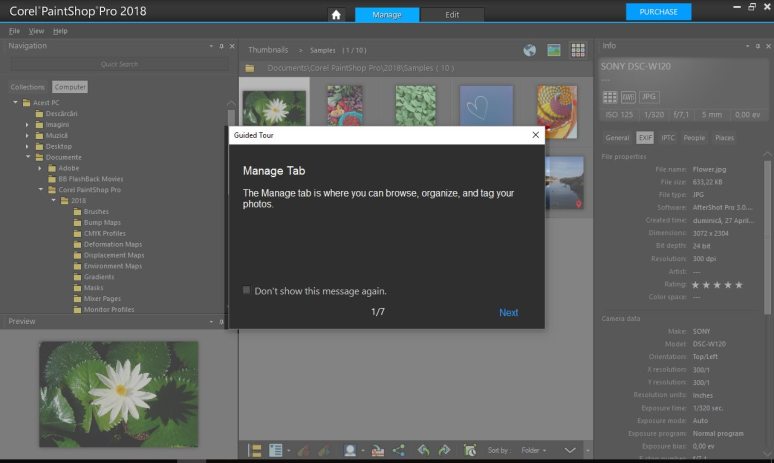Rotate the photo left
The image size is (774, 463).
(x=423, y=450)
